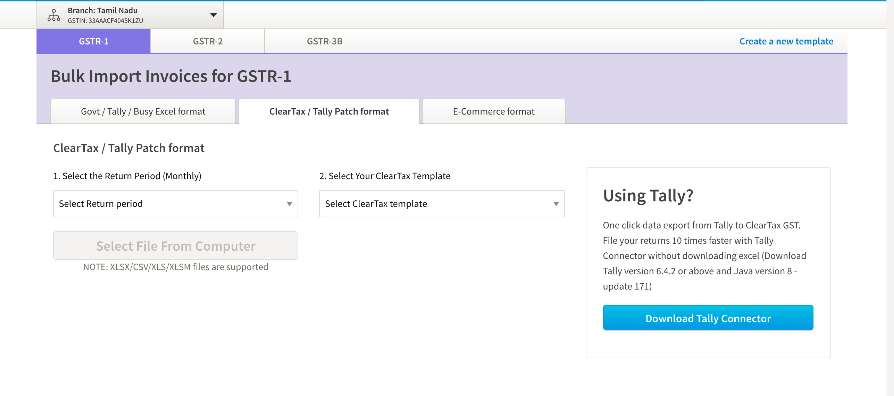Click the 'ClearTax / Tally Patch format' section heading
894x396 pixels.
tap(128, 148)
